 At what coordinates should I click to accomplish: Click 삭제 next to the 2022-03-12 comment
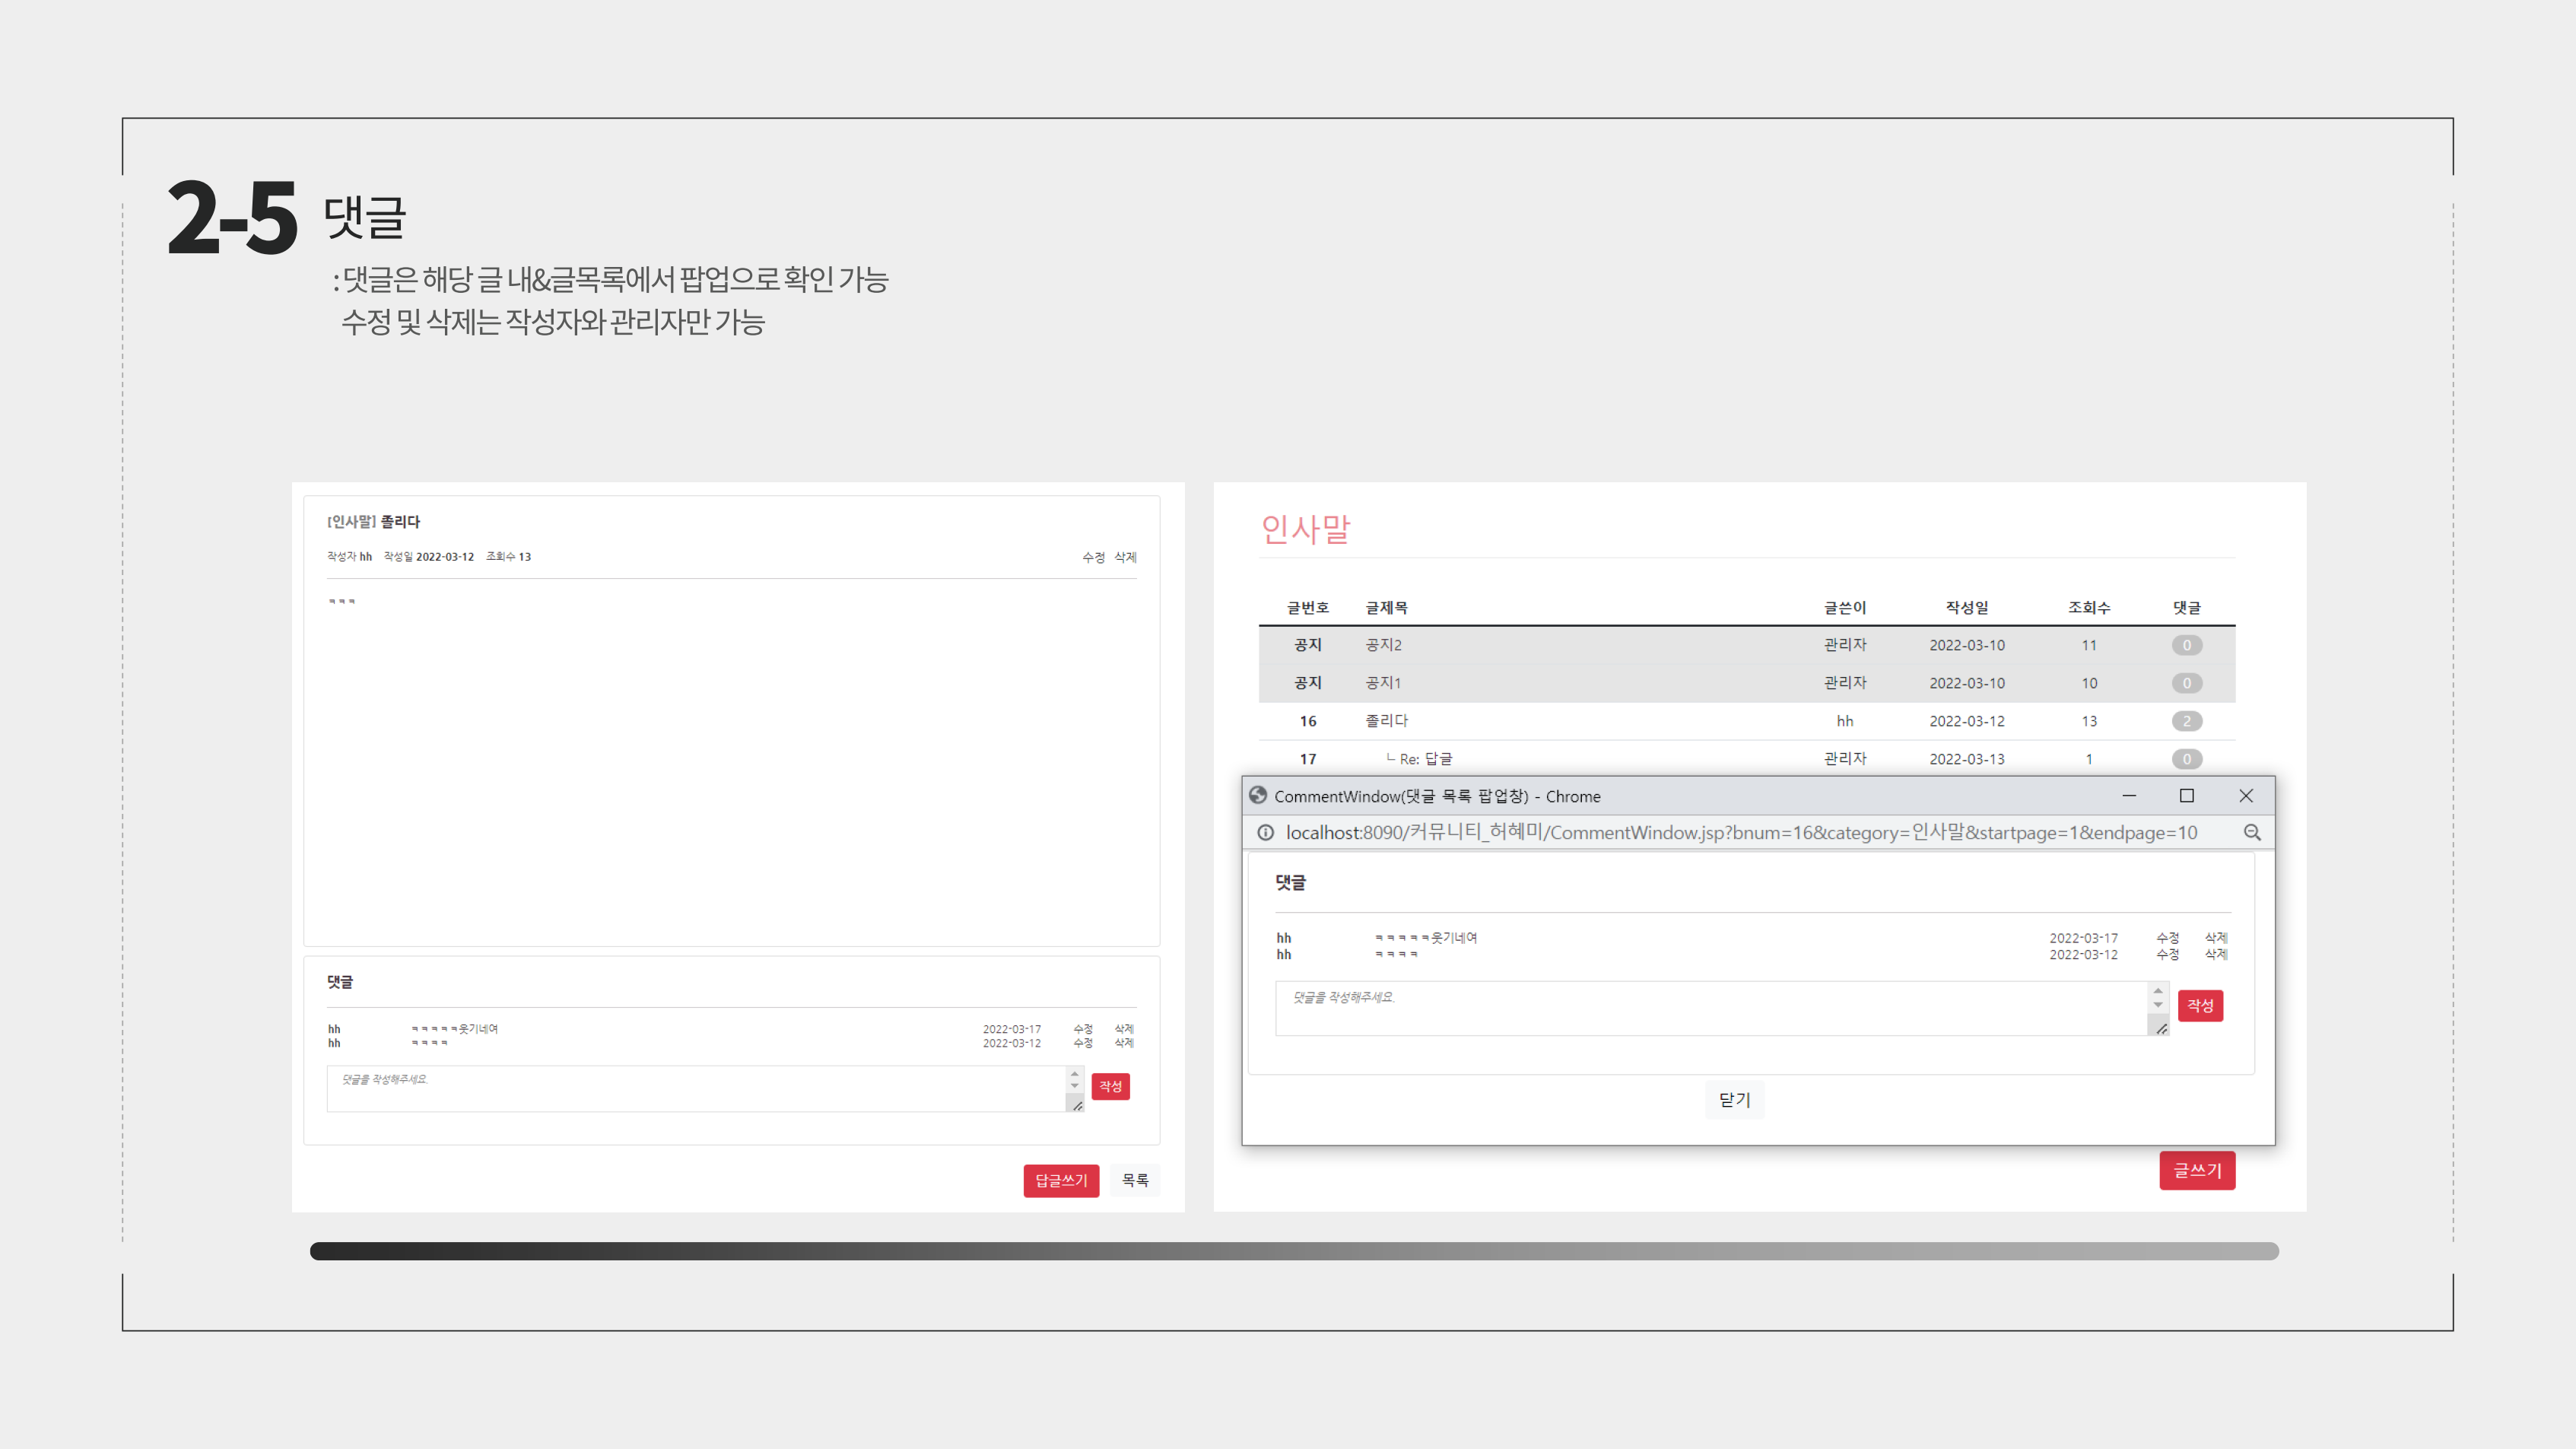[x=1123, y=1043]
